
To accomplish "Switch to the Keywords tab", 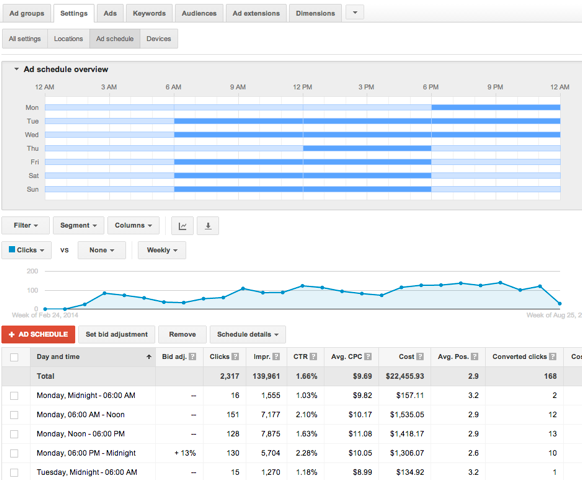I will point(149,13).
